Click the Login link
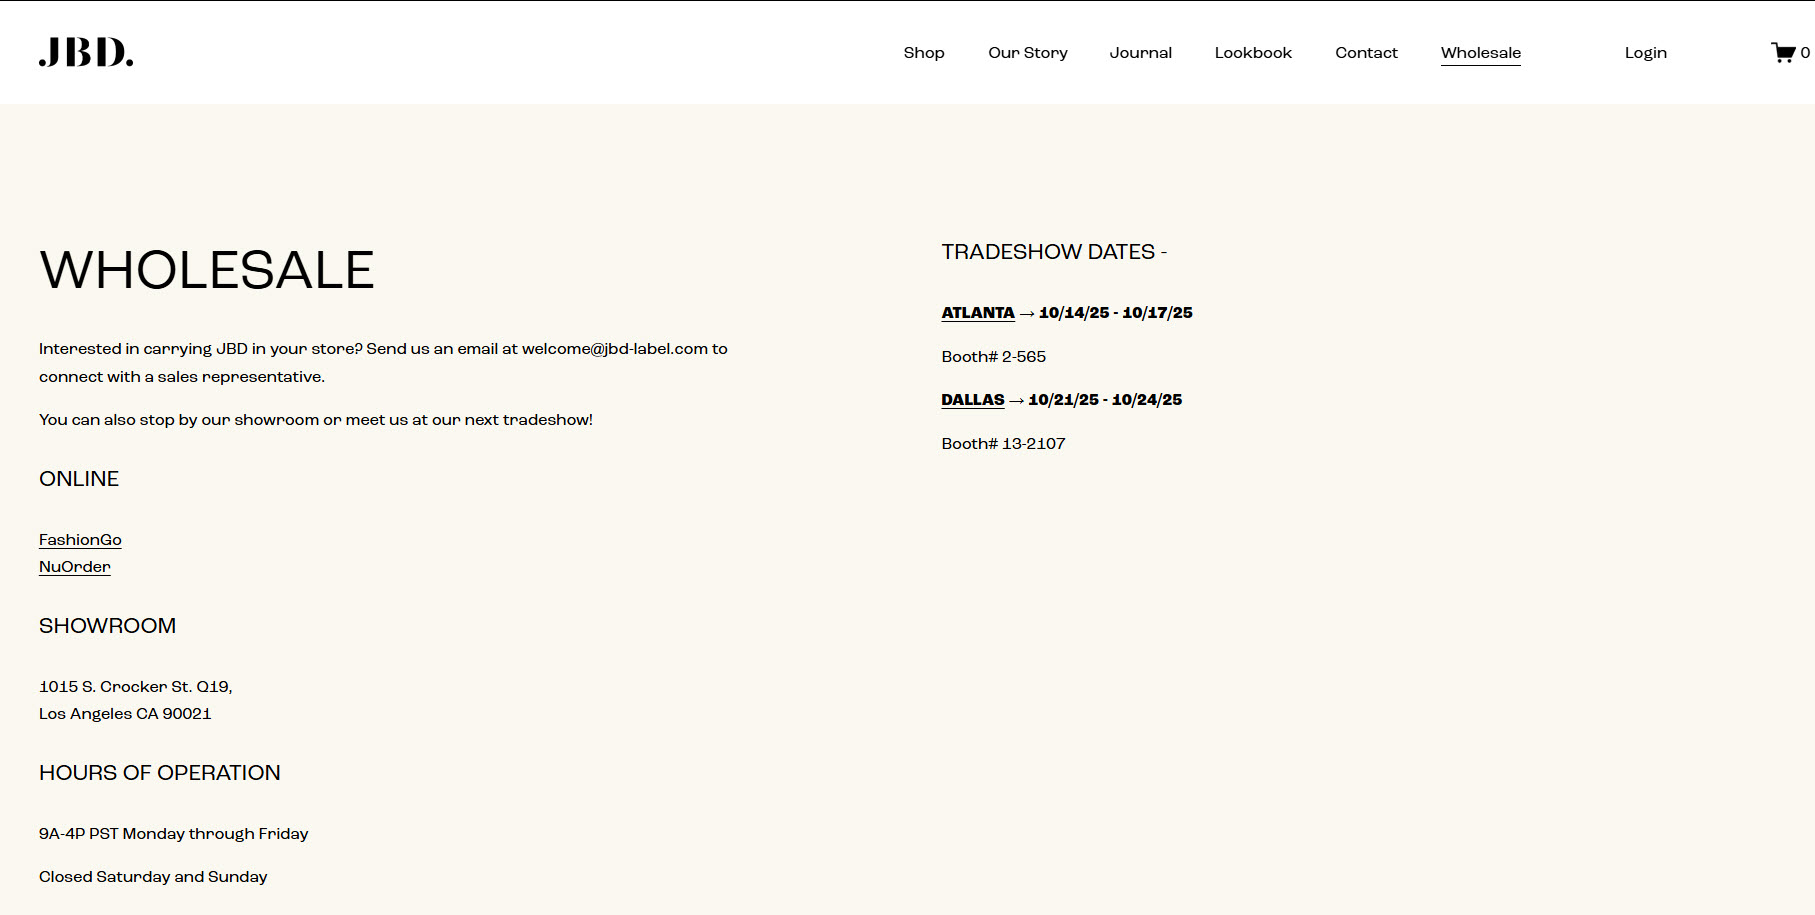The width and height of the screenshot is (1815, 915). [1645, 53]
